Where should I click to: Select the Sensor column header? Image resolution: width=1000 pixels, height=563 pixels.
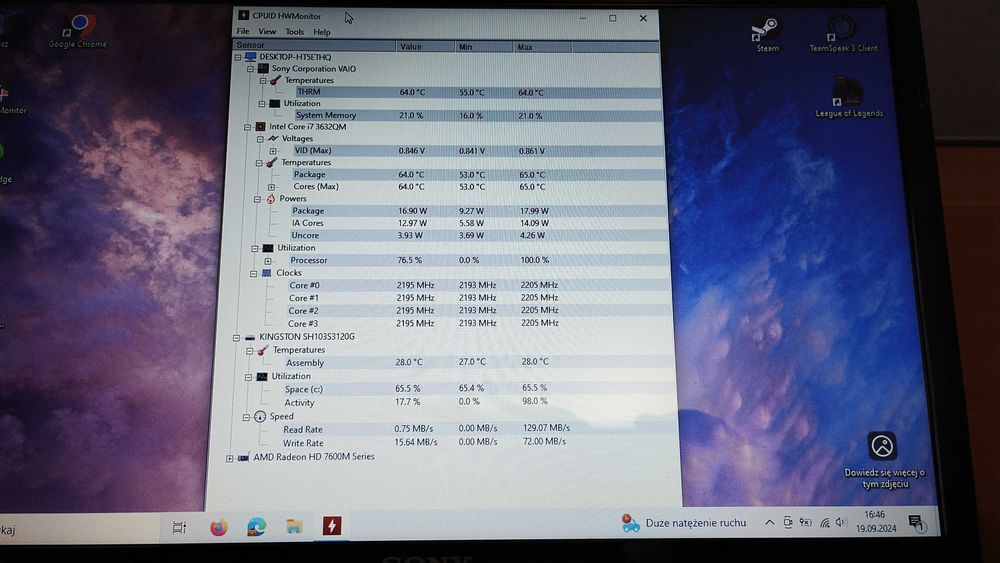(x=314, y=45)
